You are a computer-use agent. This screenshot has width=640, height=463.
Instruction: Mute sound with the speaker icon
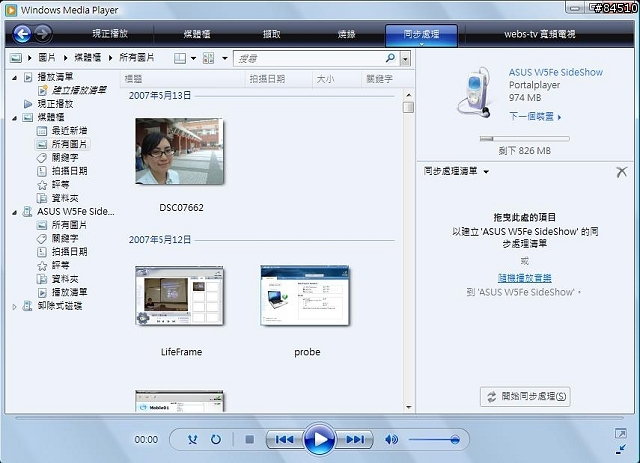tap(391, 440)
